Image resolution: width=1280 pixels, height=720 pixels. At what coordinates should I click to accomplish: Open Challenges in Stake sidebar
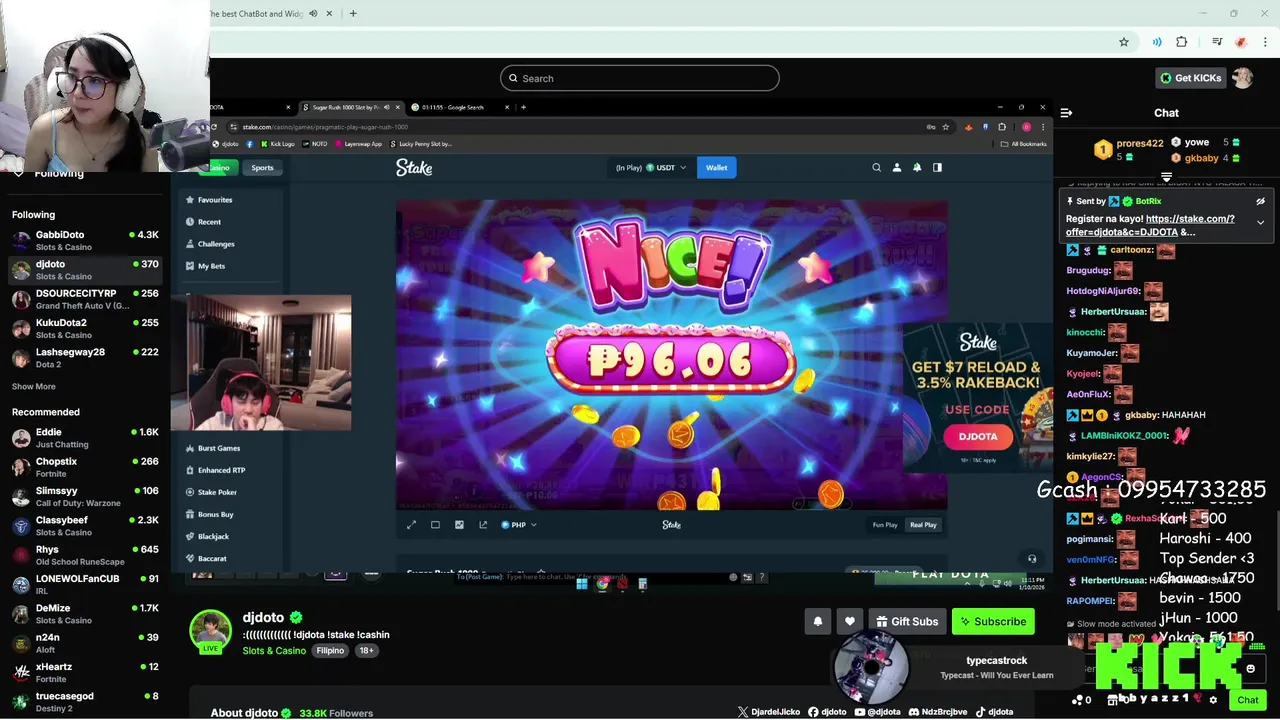(x=216, y=244)
